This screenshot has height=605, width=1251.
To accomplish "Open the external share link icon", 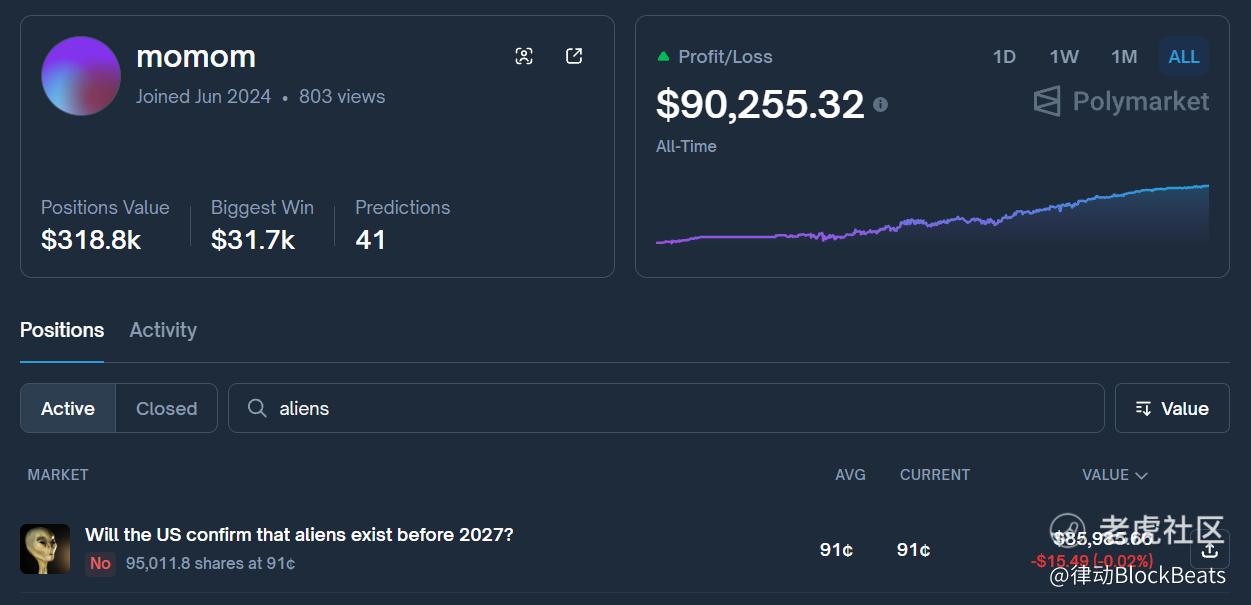I will point(574,56).
